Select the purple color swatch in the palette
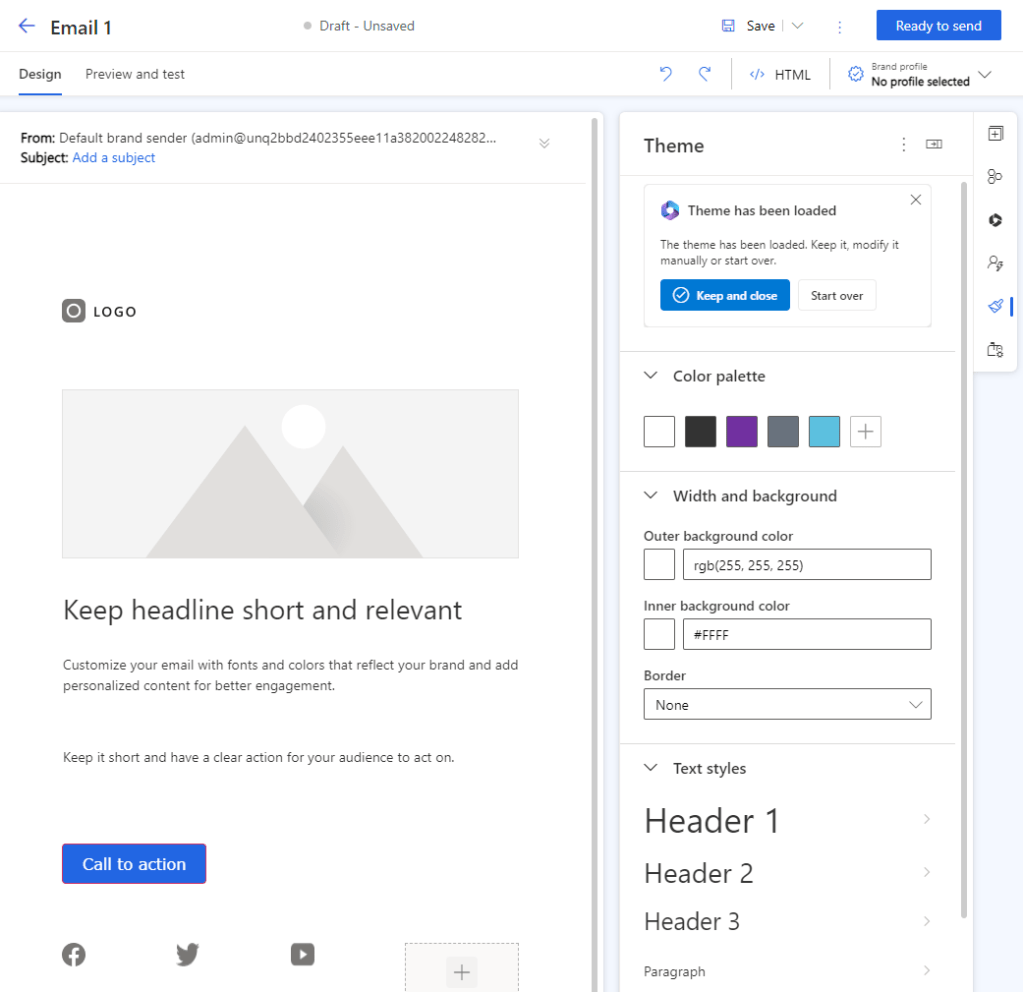This screenshot has width=1023, height=992. [x=741, y=431]
